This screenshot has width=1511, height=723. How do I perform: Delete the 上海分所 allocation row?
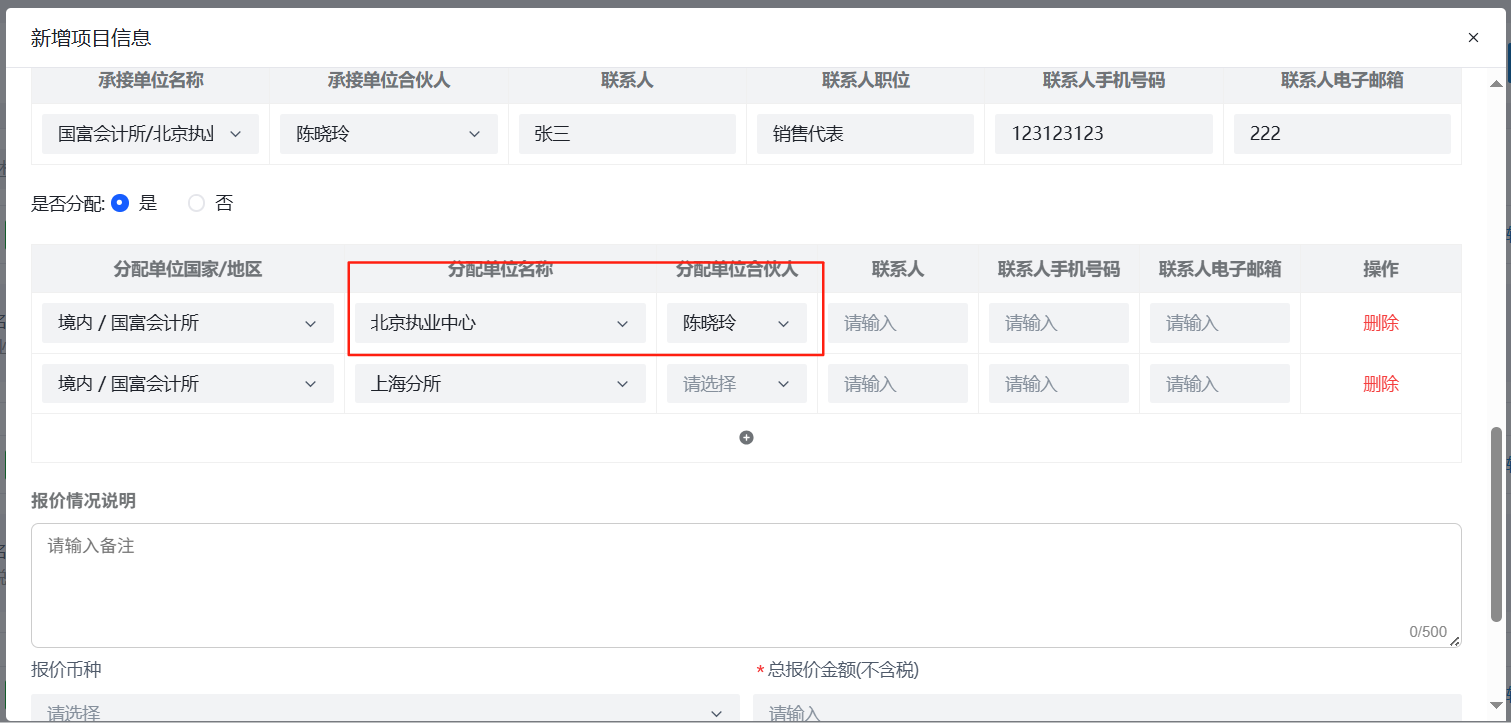[1380, 384]
